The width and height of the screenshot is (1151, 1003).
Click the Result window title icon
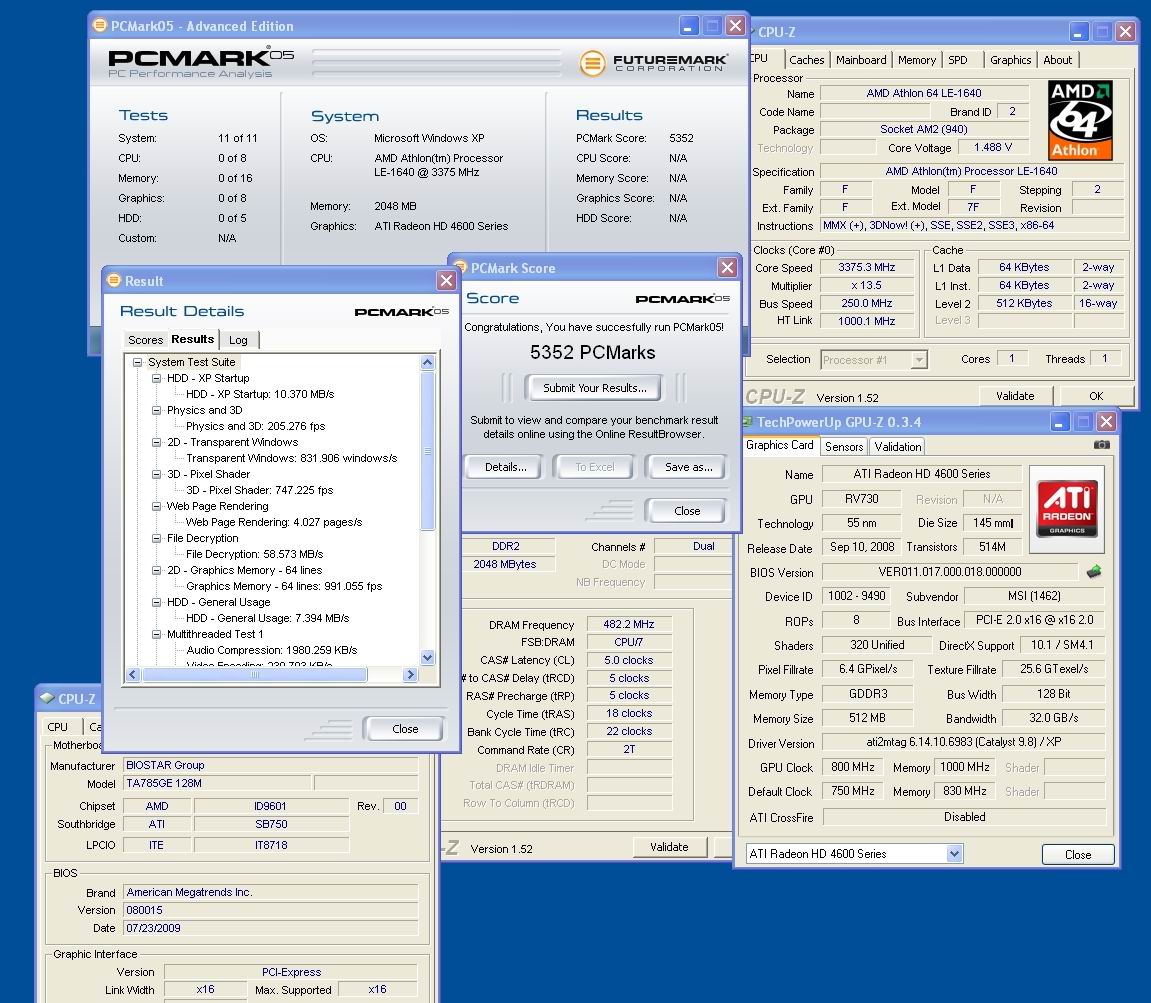(x=114, y=280)
